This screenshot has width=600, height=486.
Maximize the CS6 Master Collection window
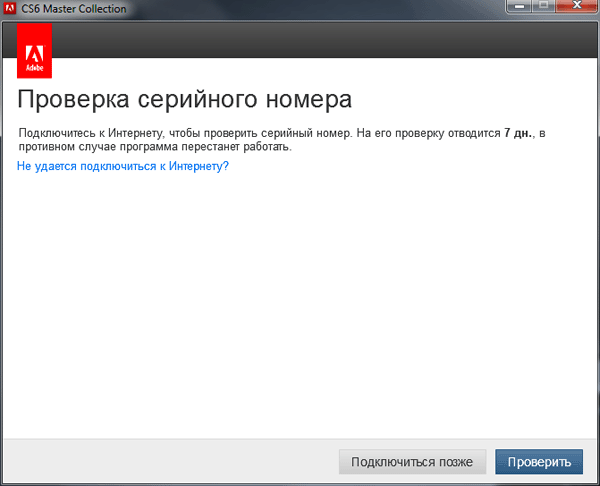point(543,6)
